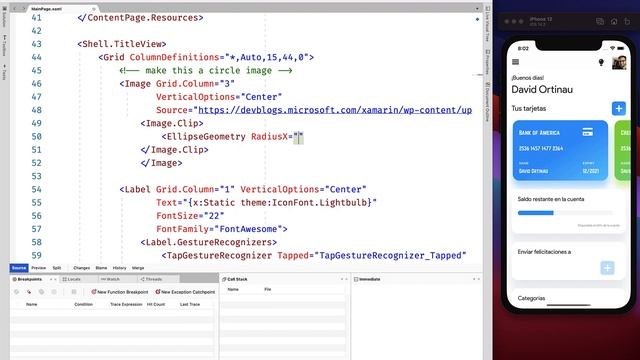Place cursor in RadiusX attribute value
This screenshot has height=360, width=640.
(298, 137)
